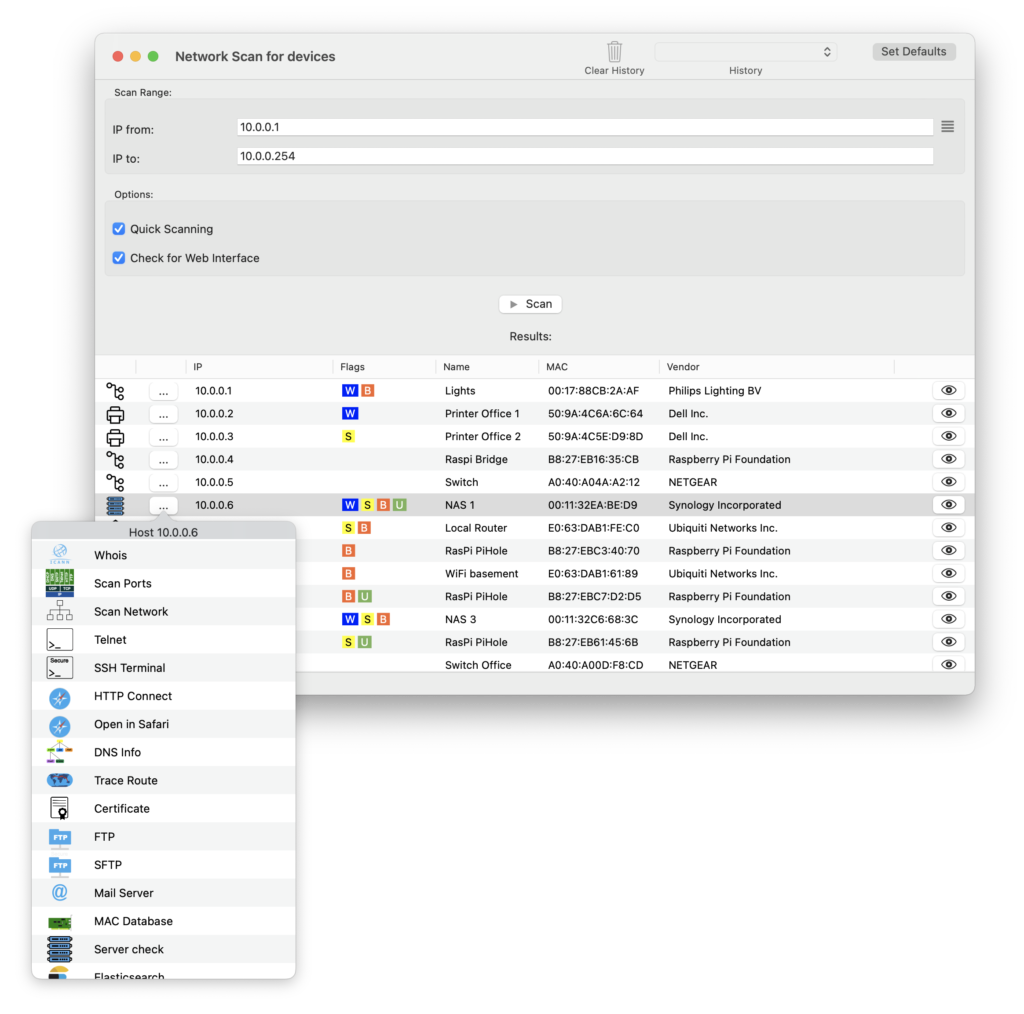Select the RasPi PiHole B8:27:EBC3:40:70 row
Viewport: 1024px width, 1014px height.
point(633,550)
